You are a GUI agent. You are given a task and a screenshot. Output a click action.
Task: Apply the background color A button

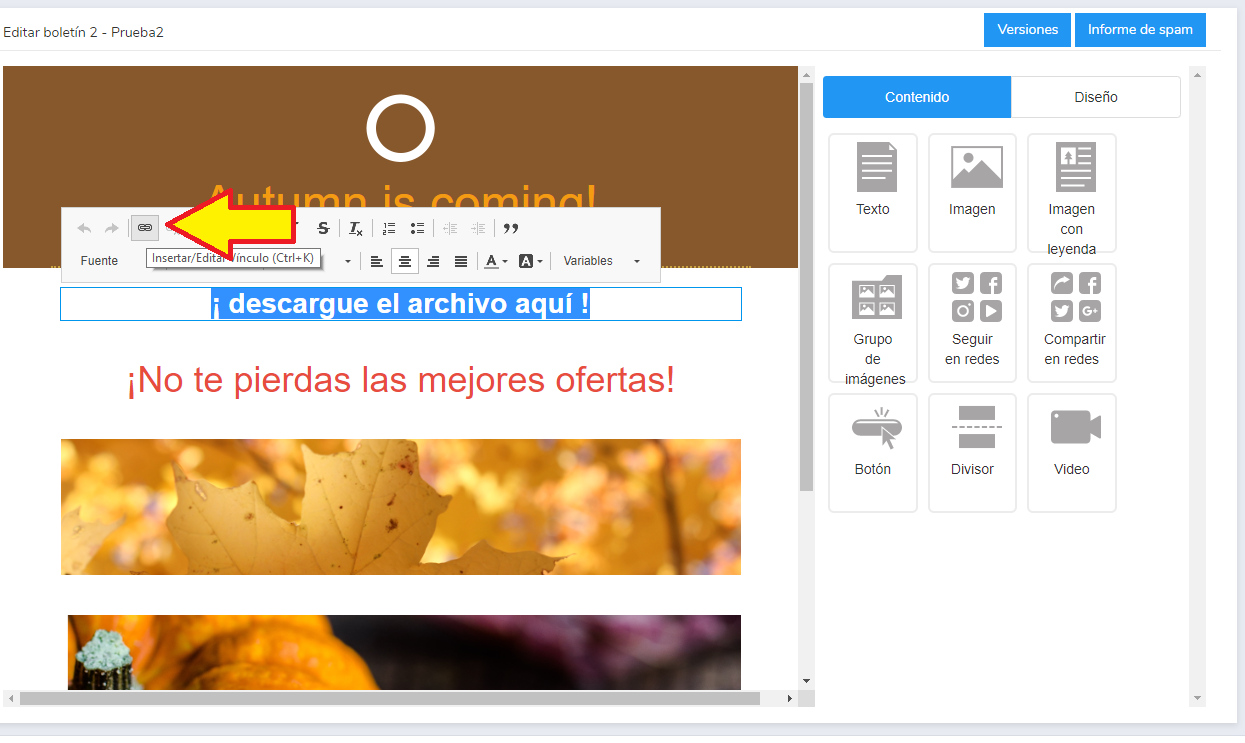point(525,261)
